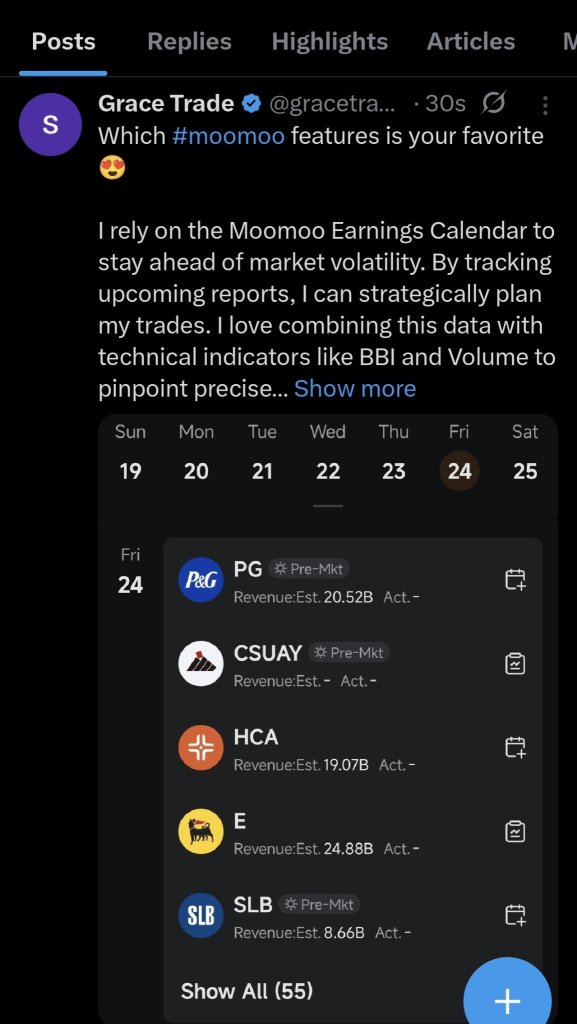577x1024 pixels.
Task: Add PG earnings to calendar icon
Action: [x=516, y=579]
